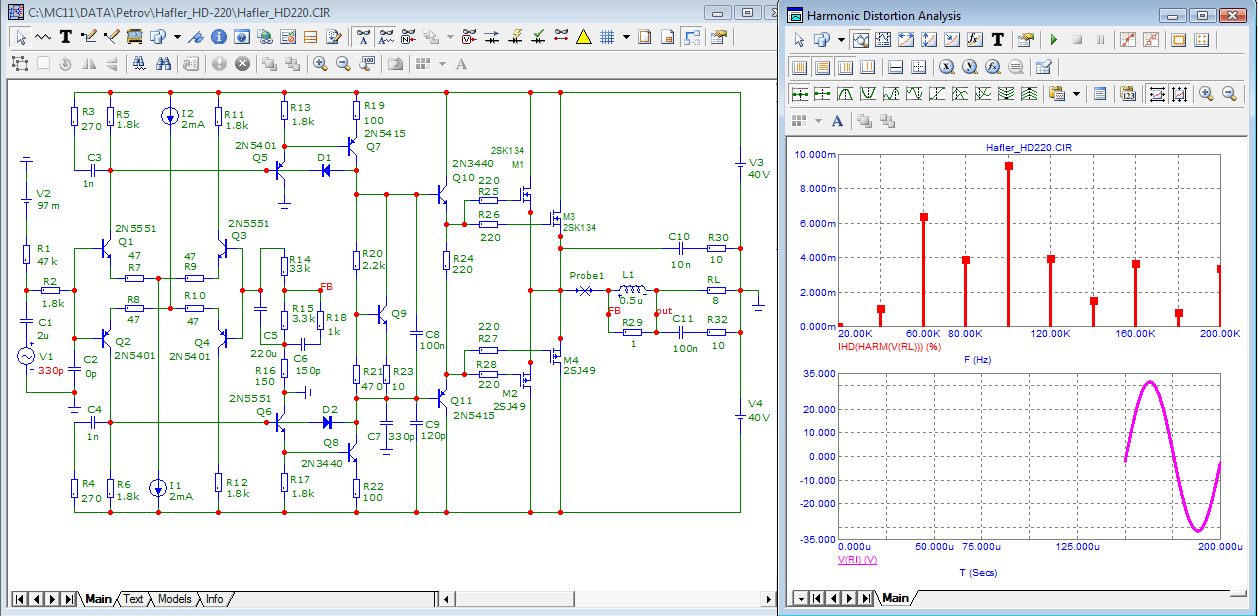Toggle Node Numbers display button
Screen dimensions: 1258x616
coord(409,37)
